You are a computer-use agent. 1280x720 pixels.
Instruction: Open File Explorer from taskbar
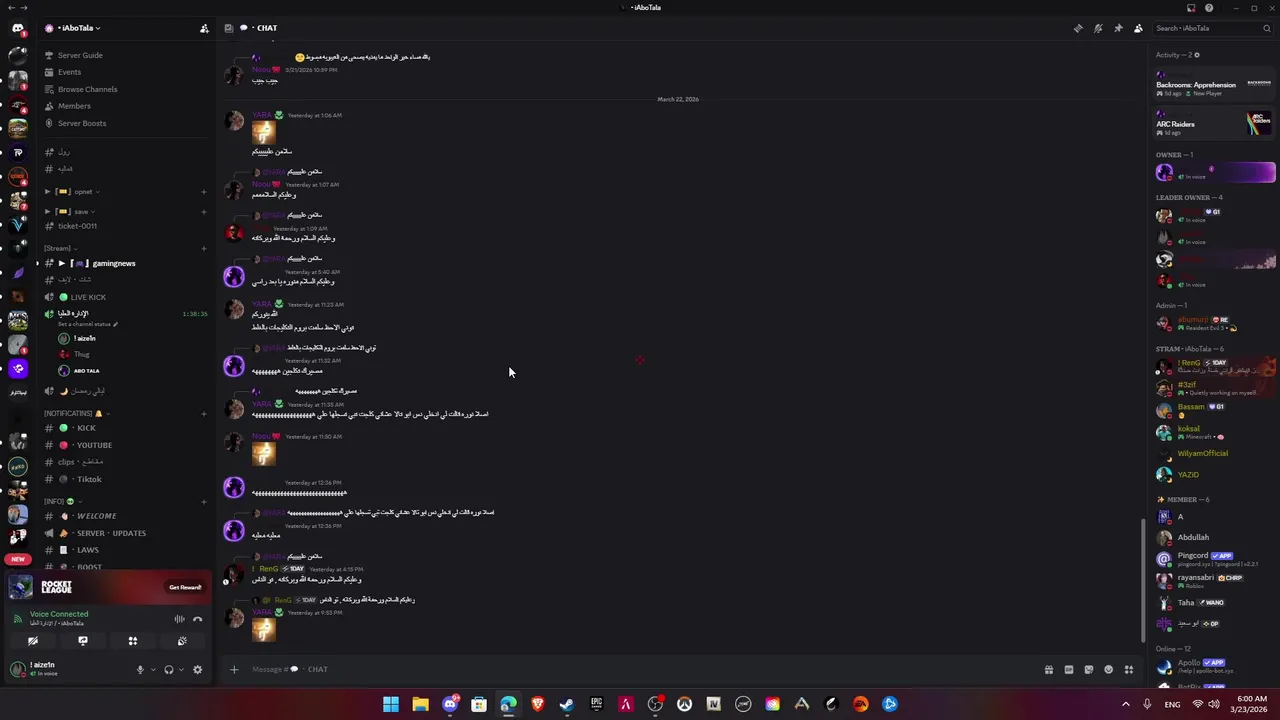coord(420,704)
